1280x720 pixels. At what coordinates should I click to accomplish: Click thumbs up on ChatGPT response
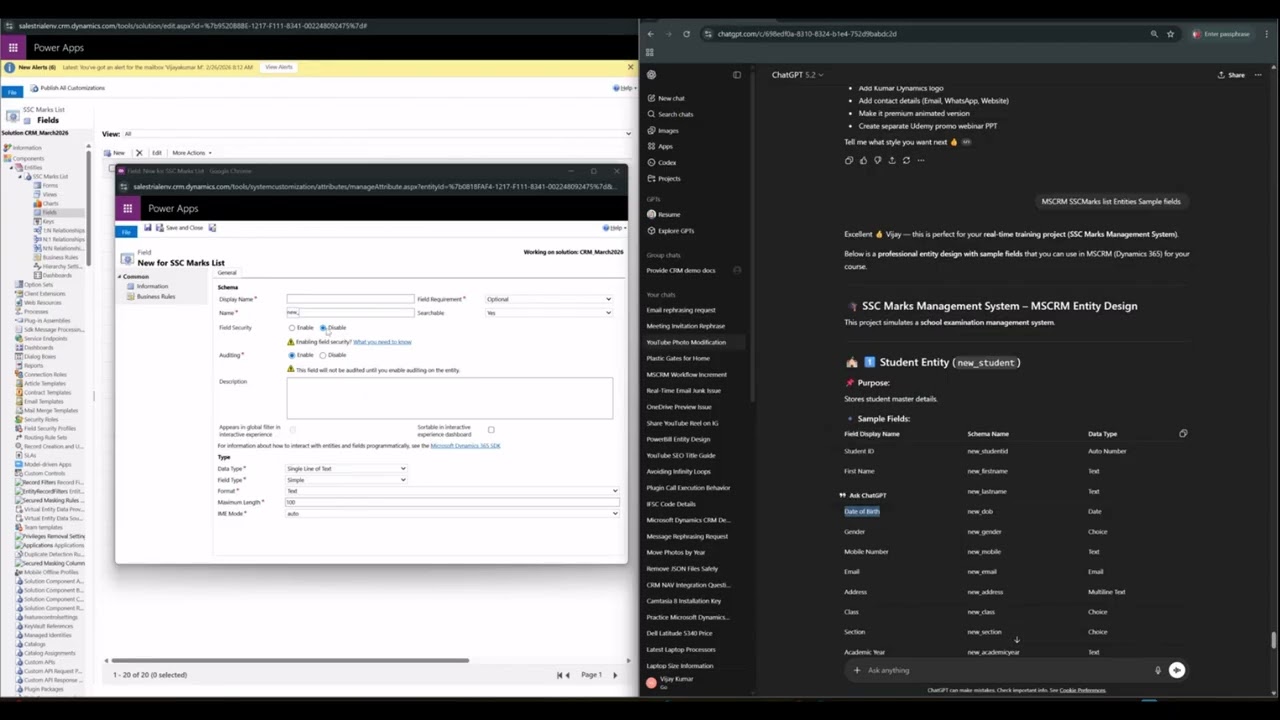tap(863, 160)
